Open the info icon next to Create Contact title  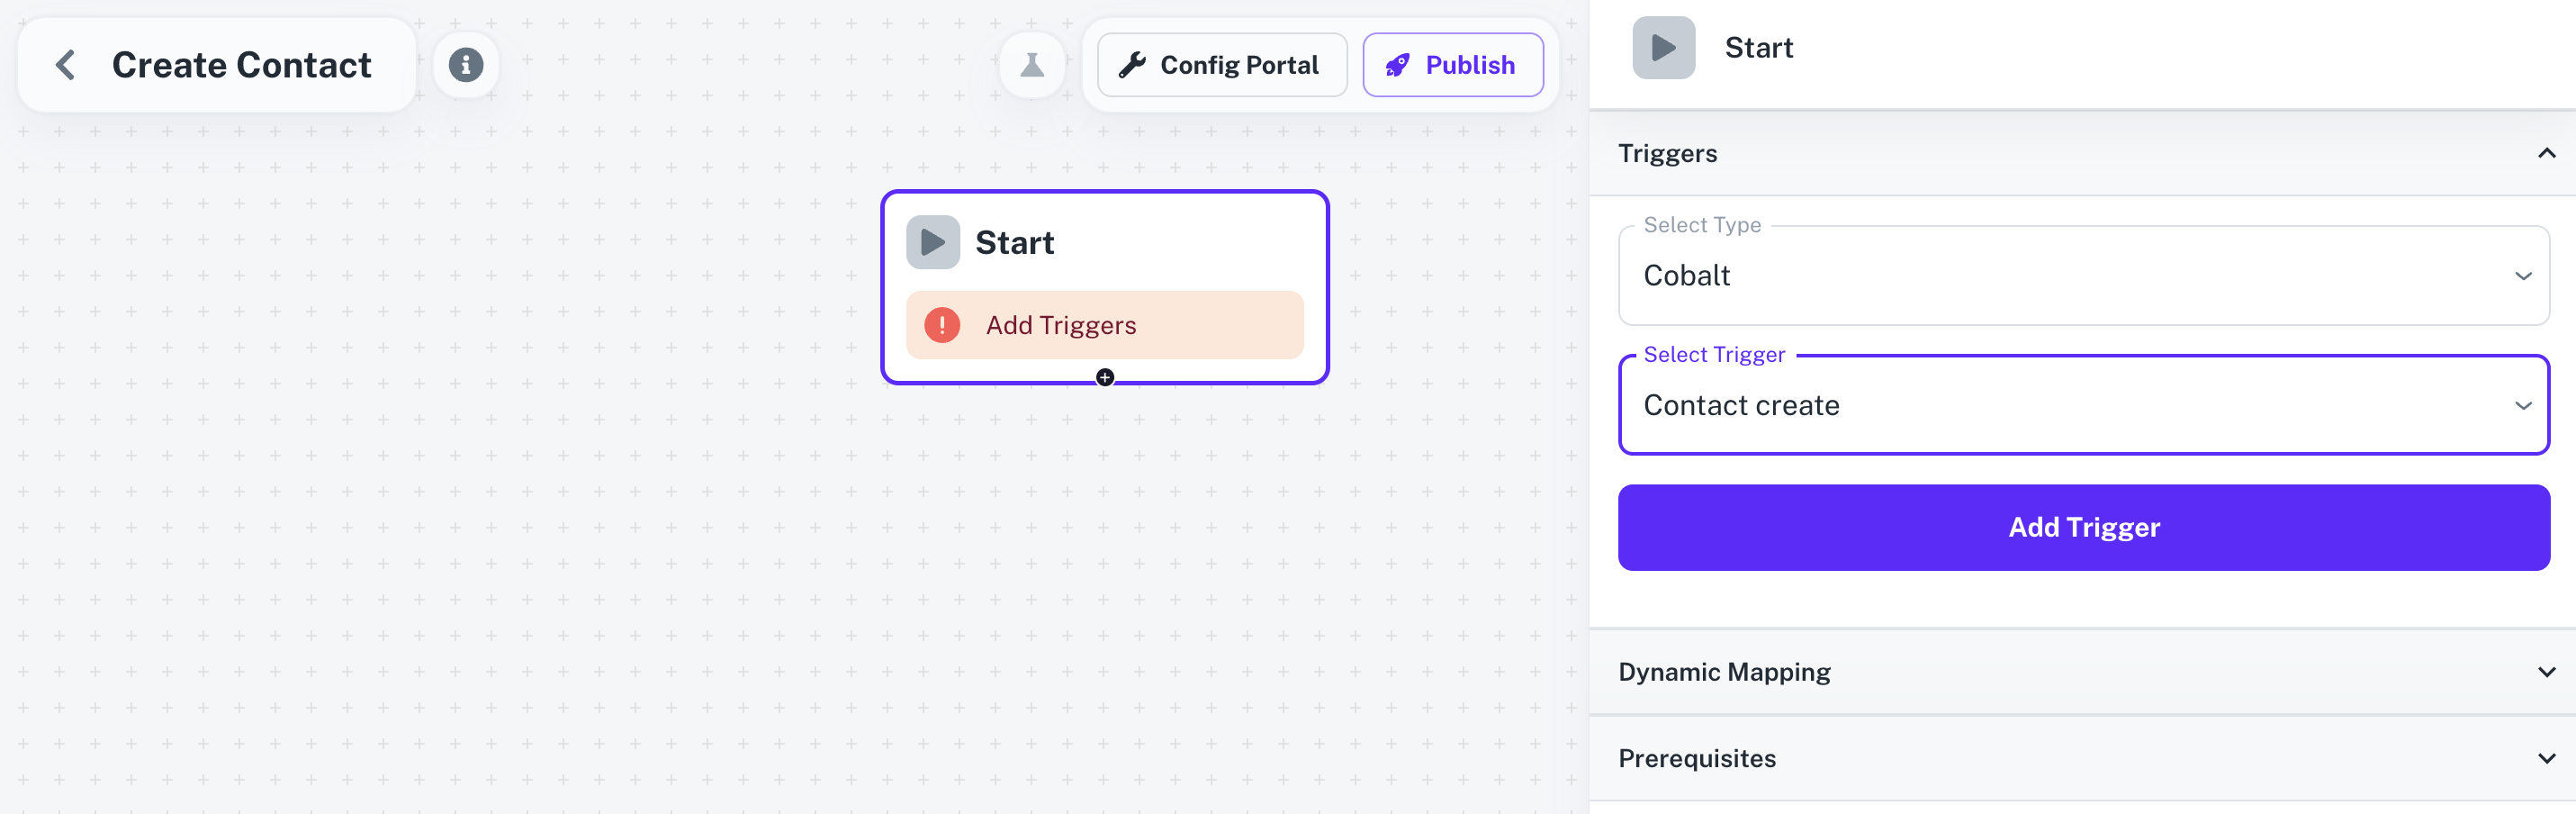(x=466, y=64)
